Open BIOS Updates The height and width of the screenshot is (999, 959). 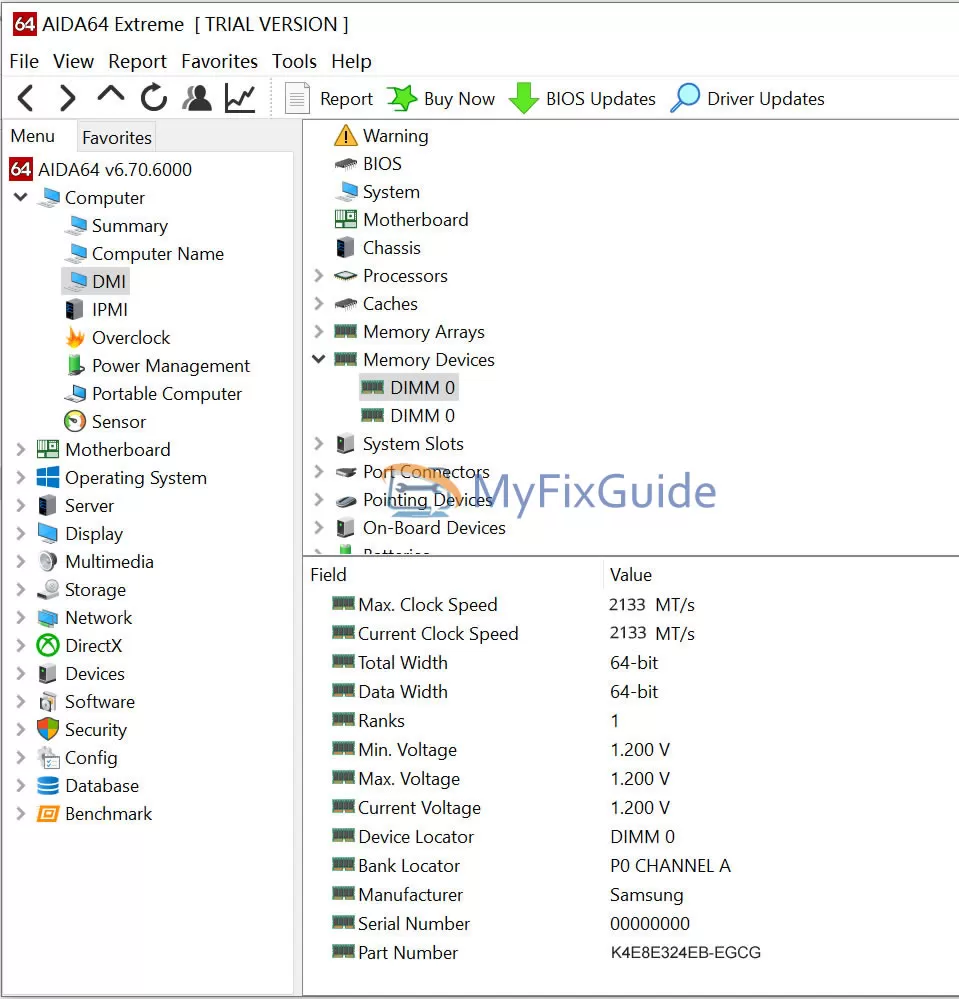coord(582,99)
